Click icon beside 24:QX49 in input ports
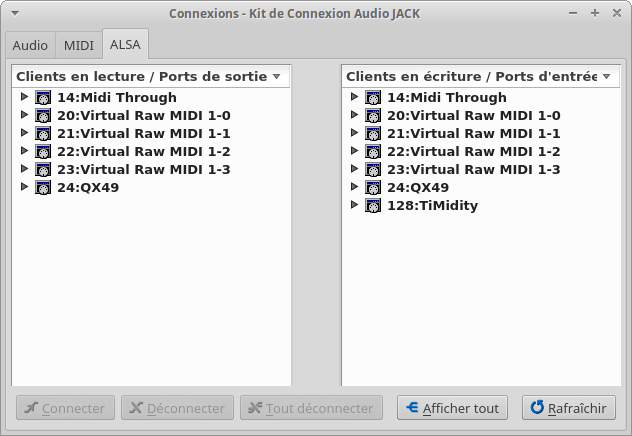This screenshot has width=632, height=436. point(373,187)
